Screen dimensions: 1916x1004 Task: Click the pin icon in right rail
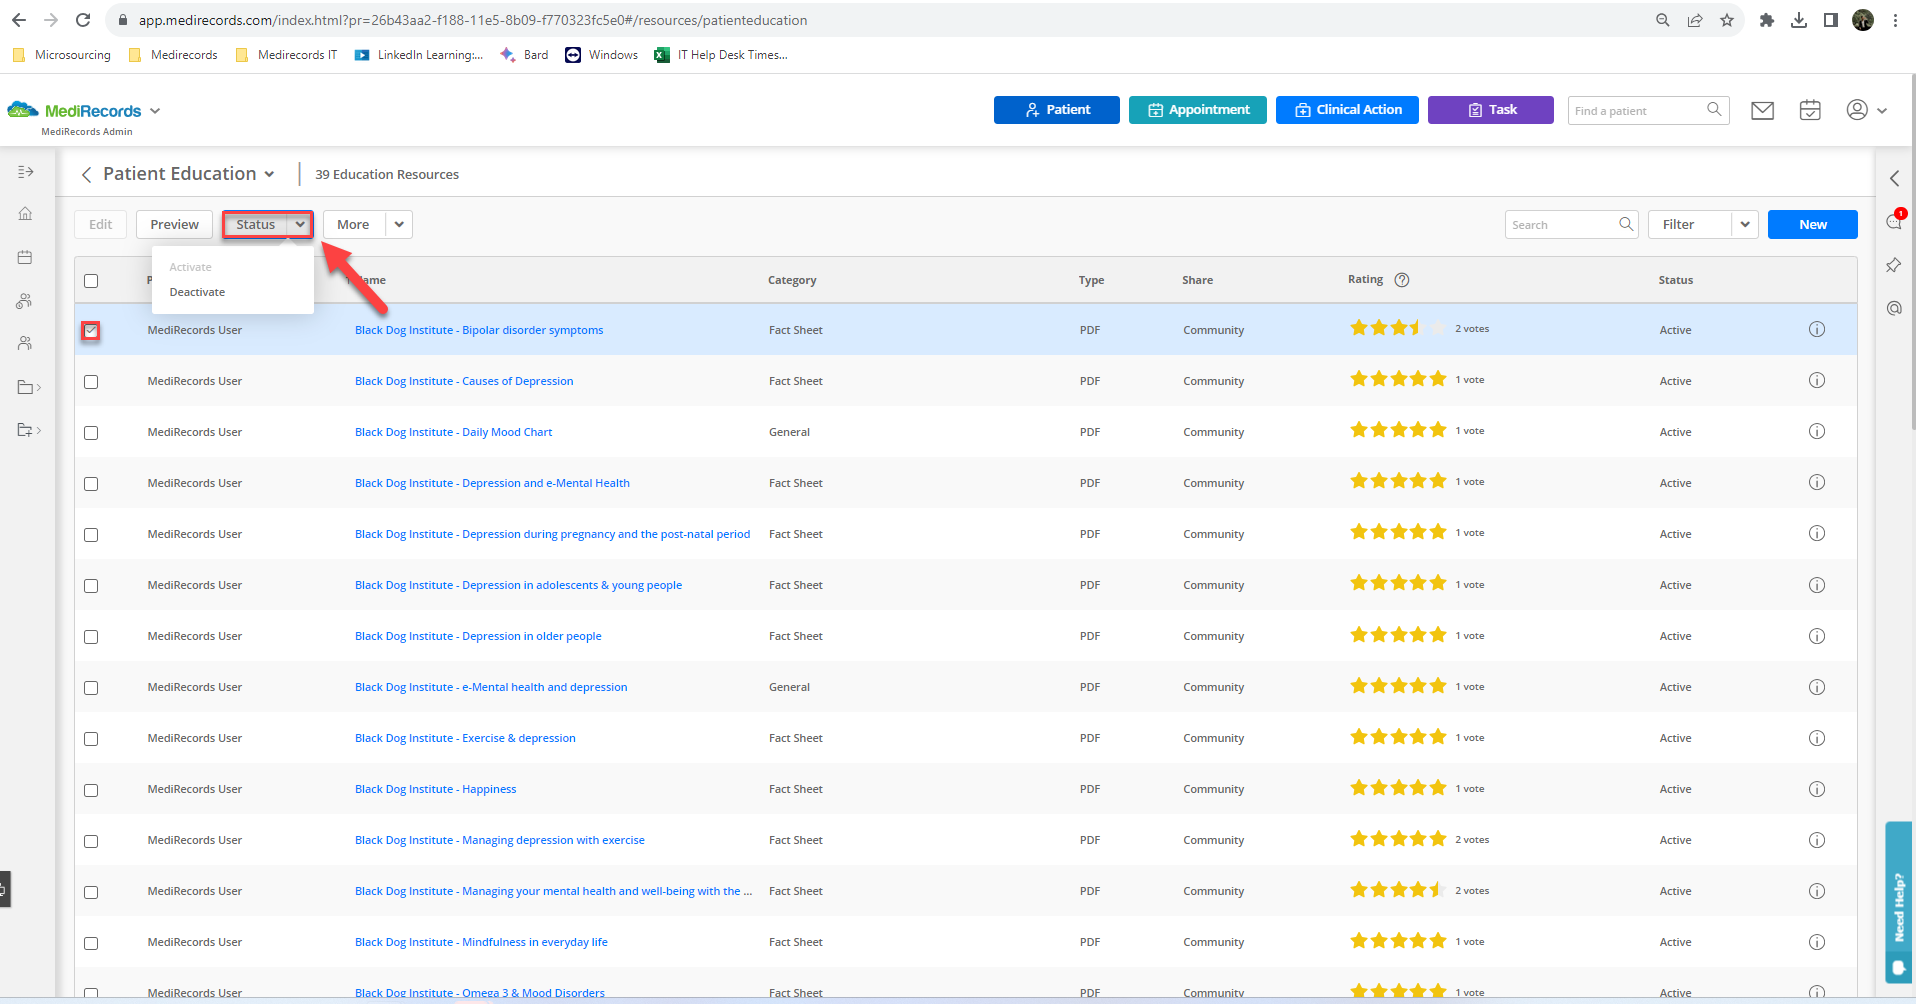(1893, 265)
